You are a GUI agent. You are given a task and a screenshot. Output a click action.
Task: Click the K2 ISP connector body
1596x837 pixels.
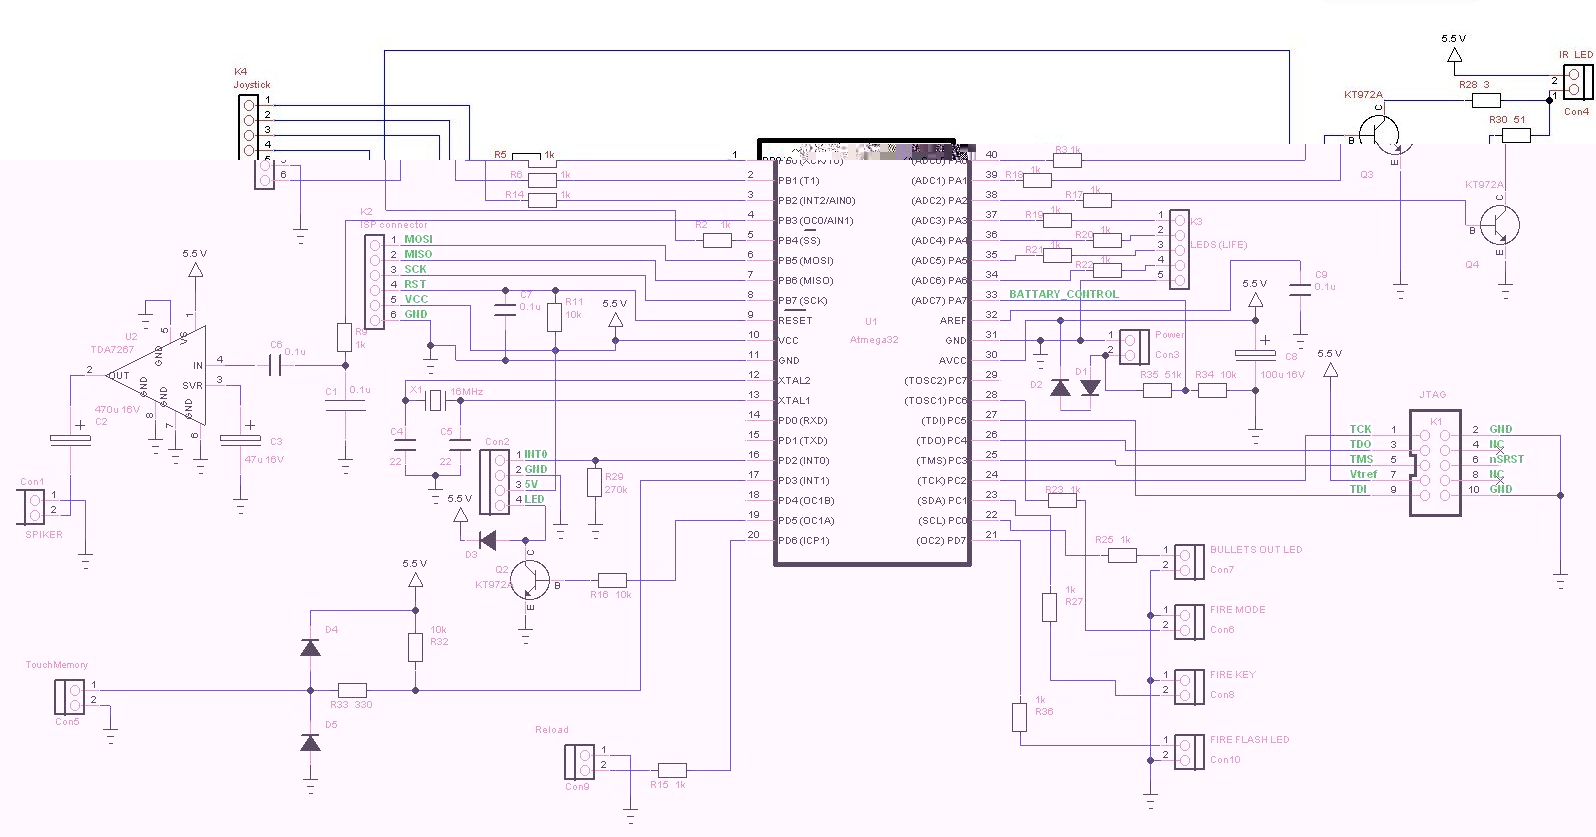coord(373,281)
